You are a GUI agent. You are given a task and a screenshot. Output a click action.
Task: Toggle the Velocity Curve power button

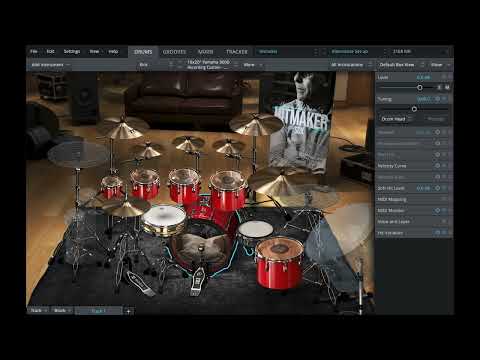tap(438, 166)
